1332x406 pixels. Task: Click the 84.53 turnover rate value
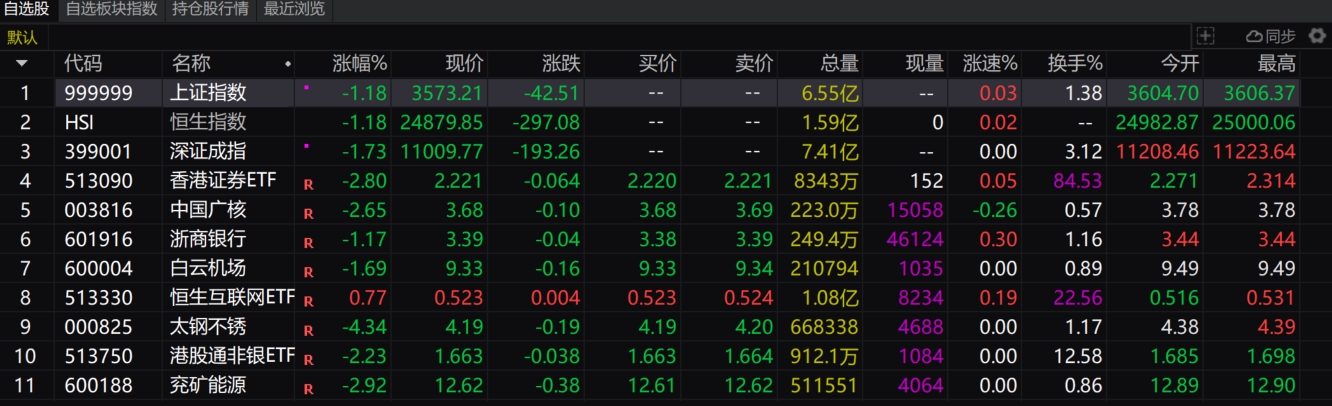pos(1078,181)
